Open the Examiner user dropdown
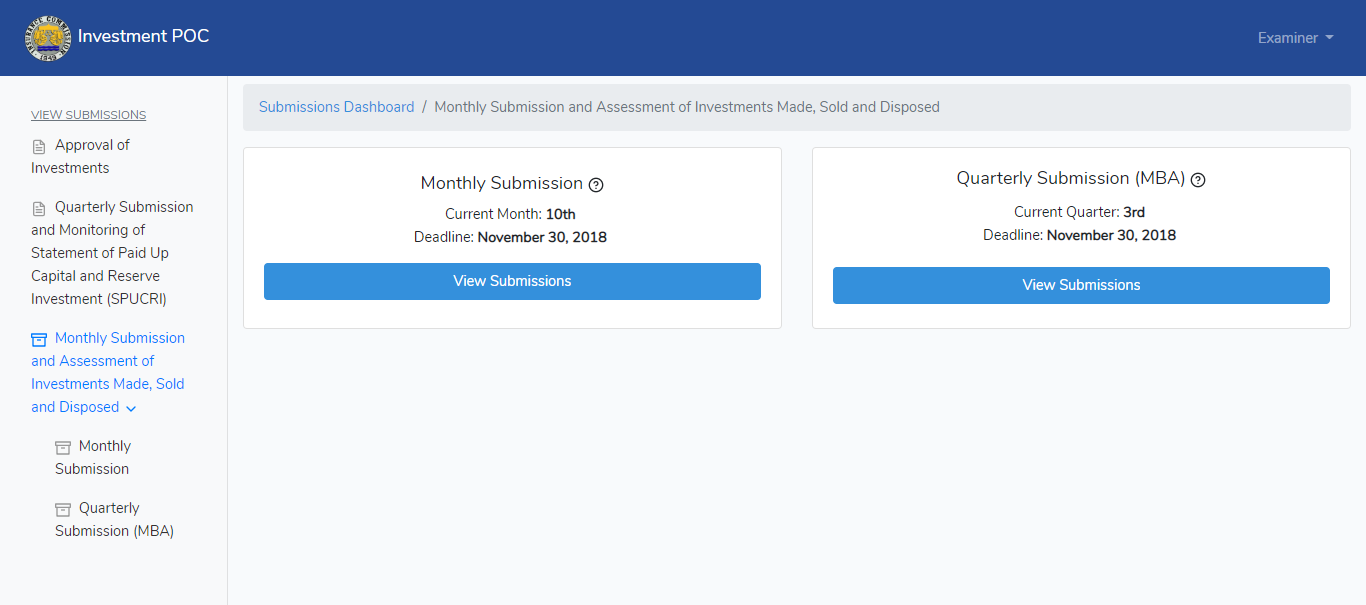 pos(1295,38)
